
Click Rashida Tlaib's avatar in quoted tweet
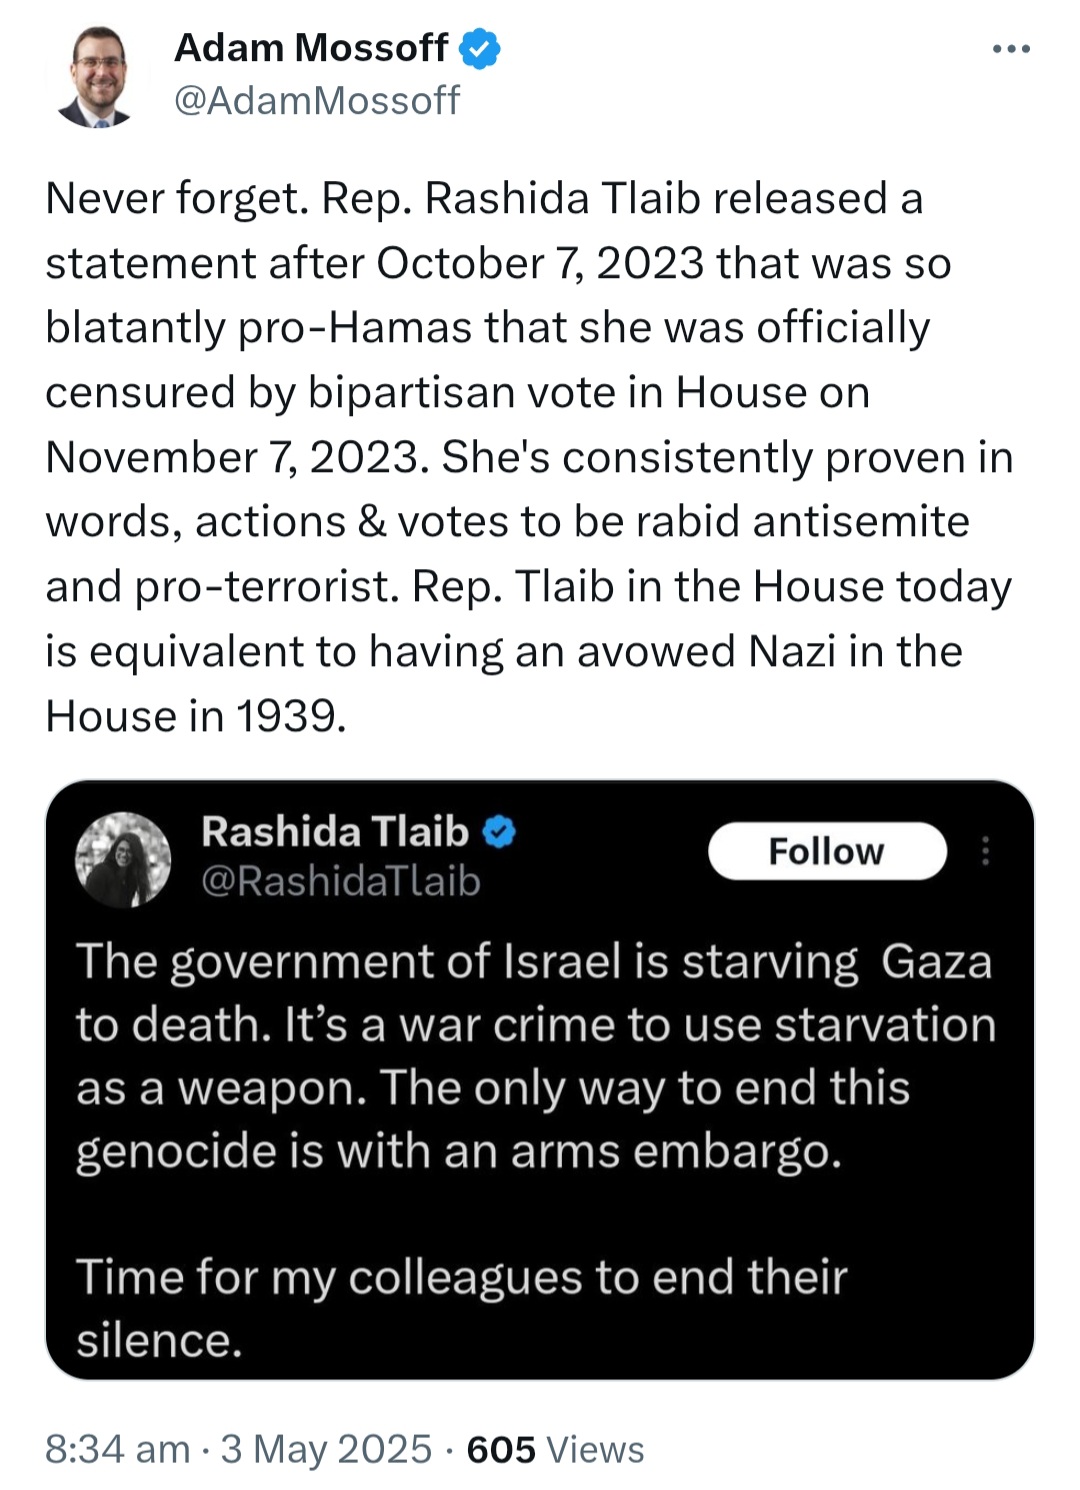124,860
